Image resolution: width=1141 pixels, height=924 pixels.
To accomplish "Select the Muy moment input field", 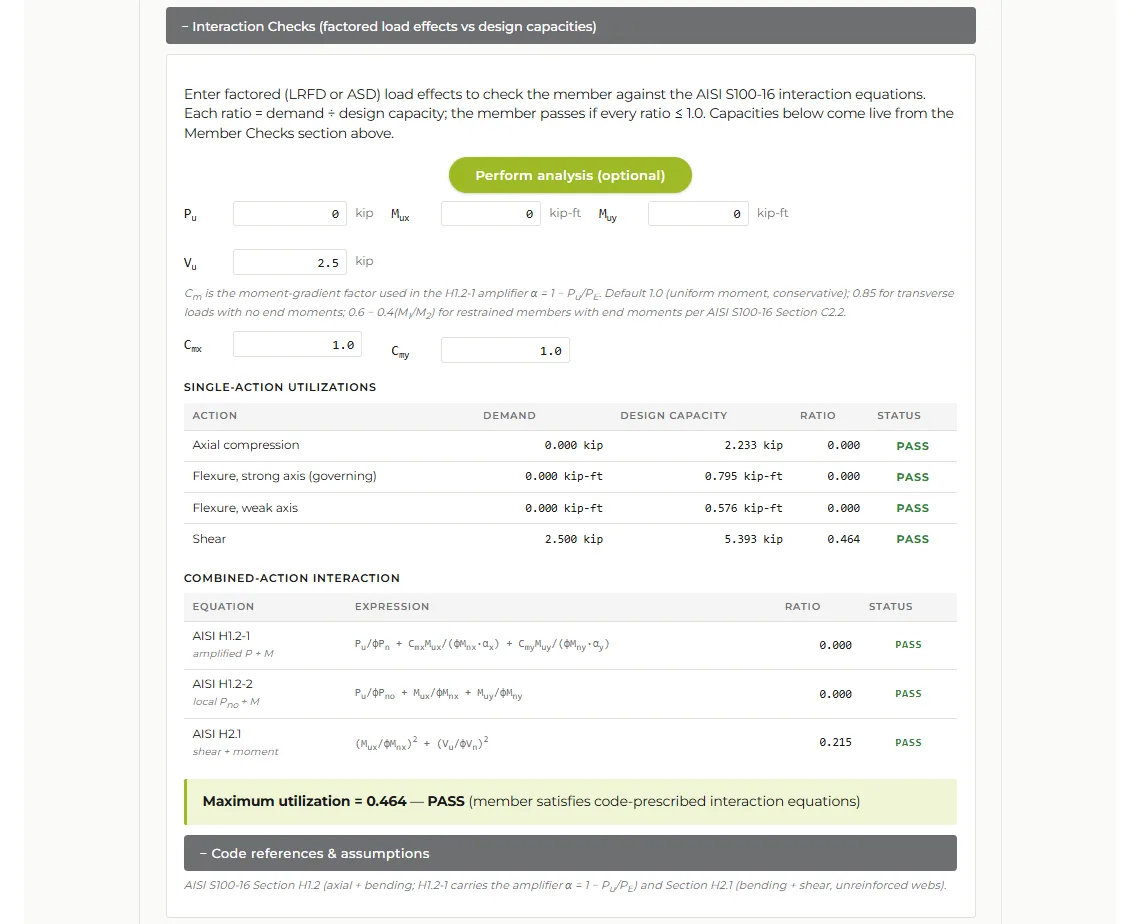I will (x=698, y=214).
